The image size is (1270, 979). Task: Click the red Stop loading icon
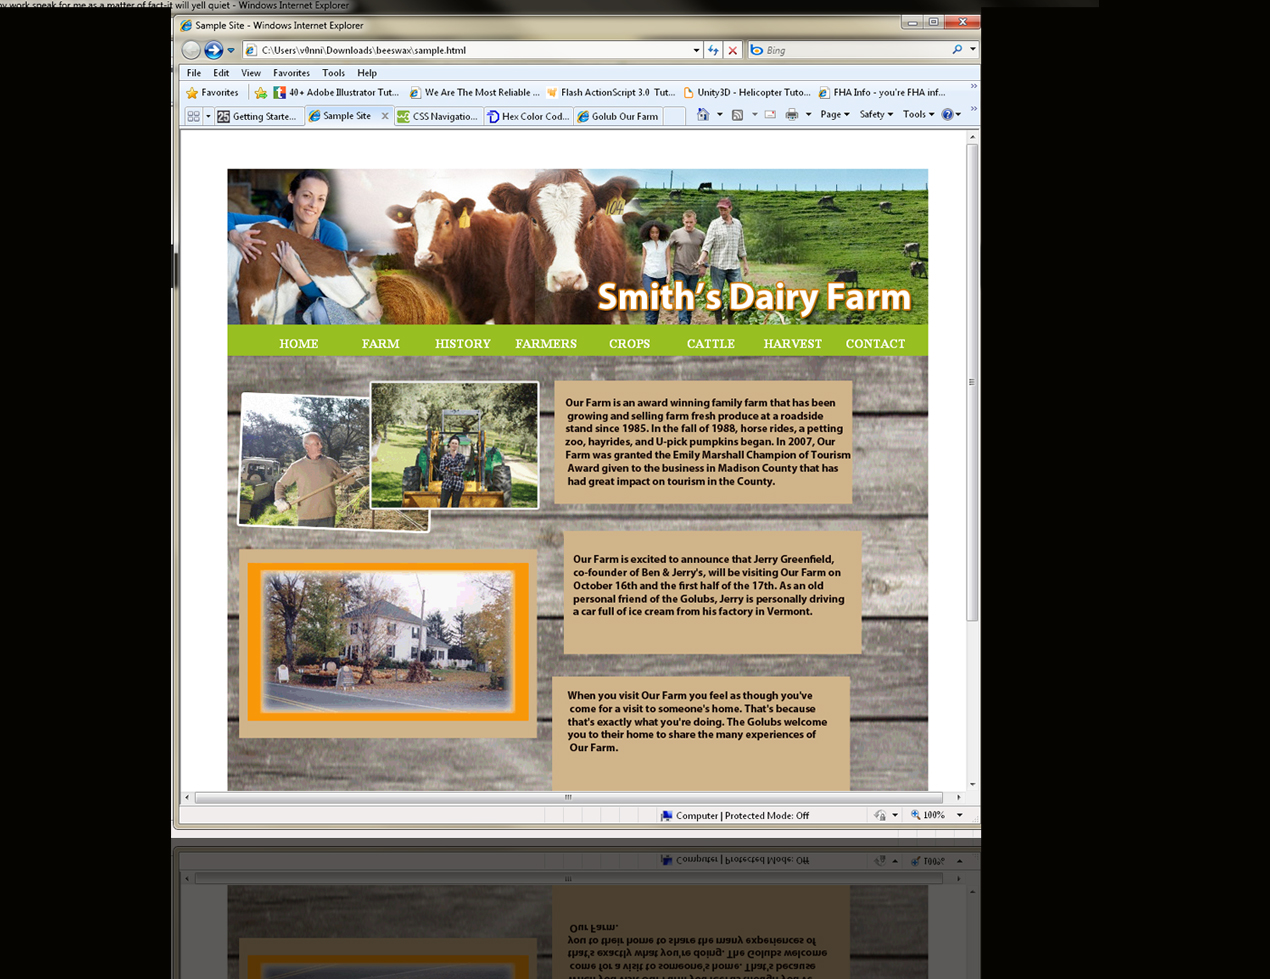732,50
